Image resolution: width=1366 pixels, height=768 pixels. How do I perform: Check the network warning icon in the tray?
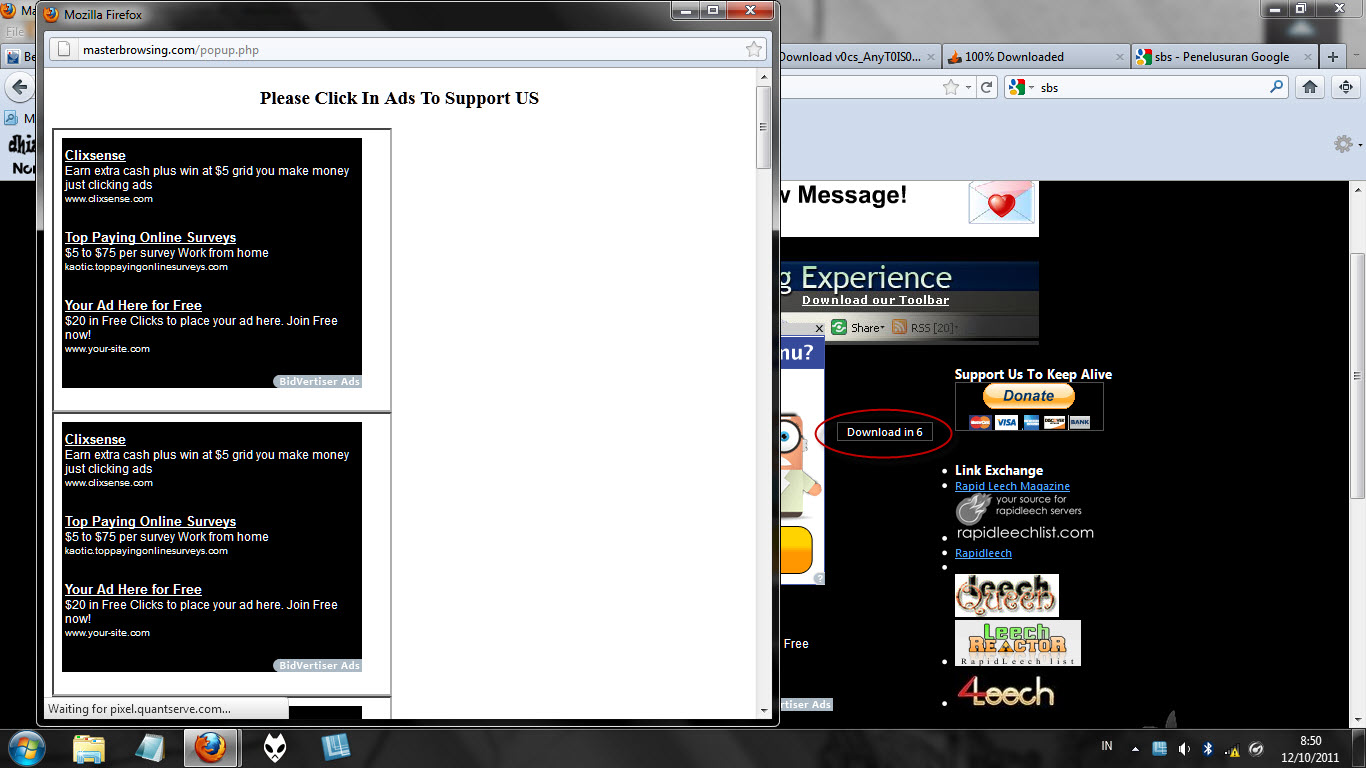pos(1232,747)
